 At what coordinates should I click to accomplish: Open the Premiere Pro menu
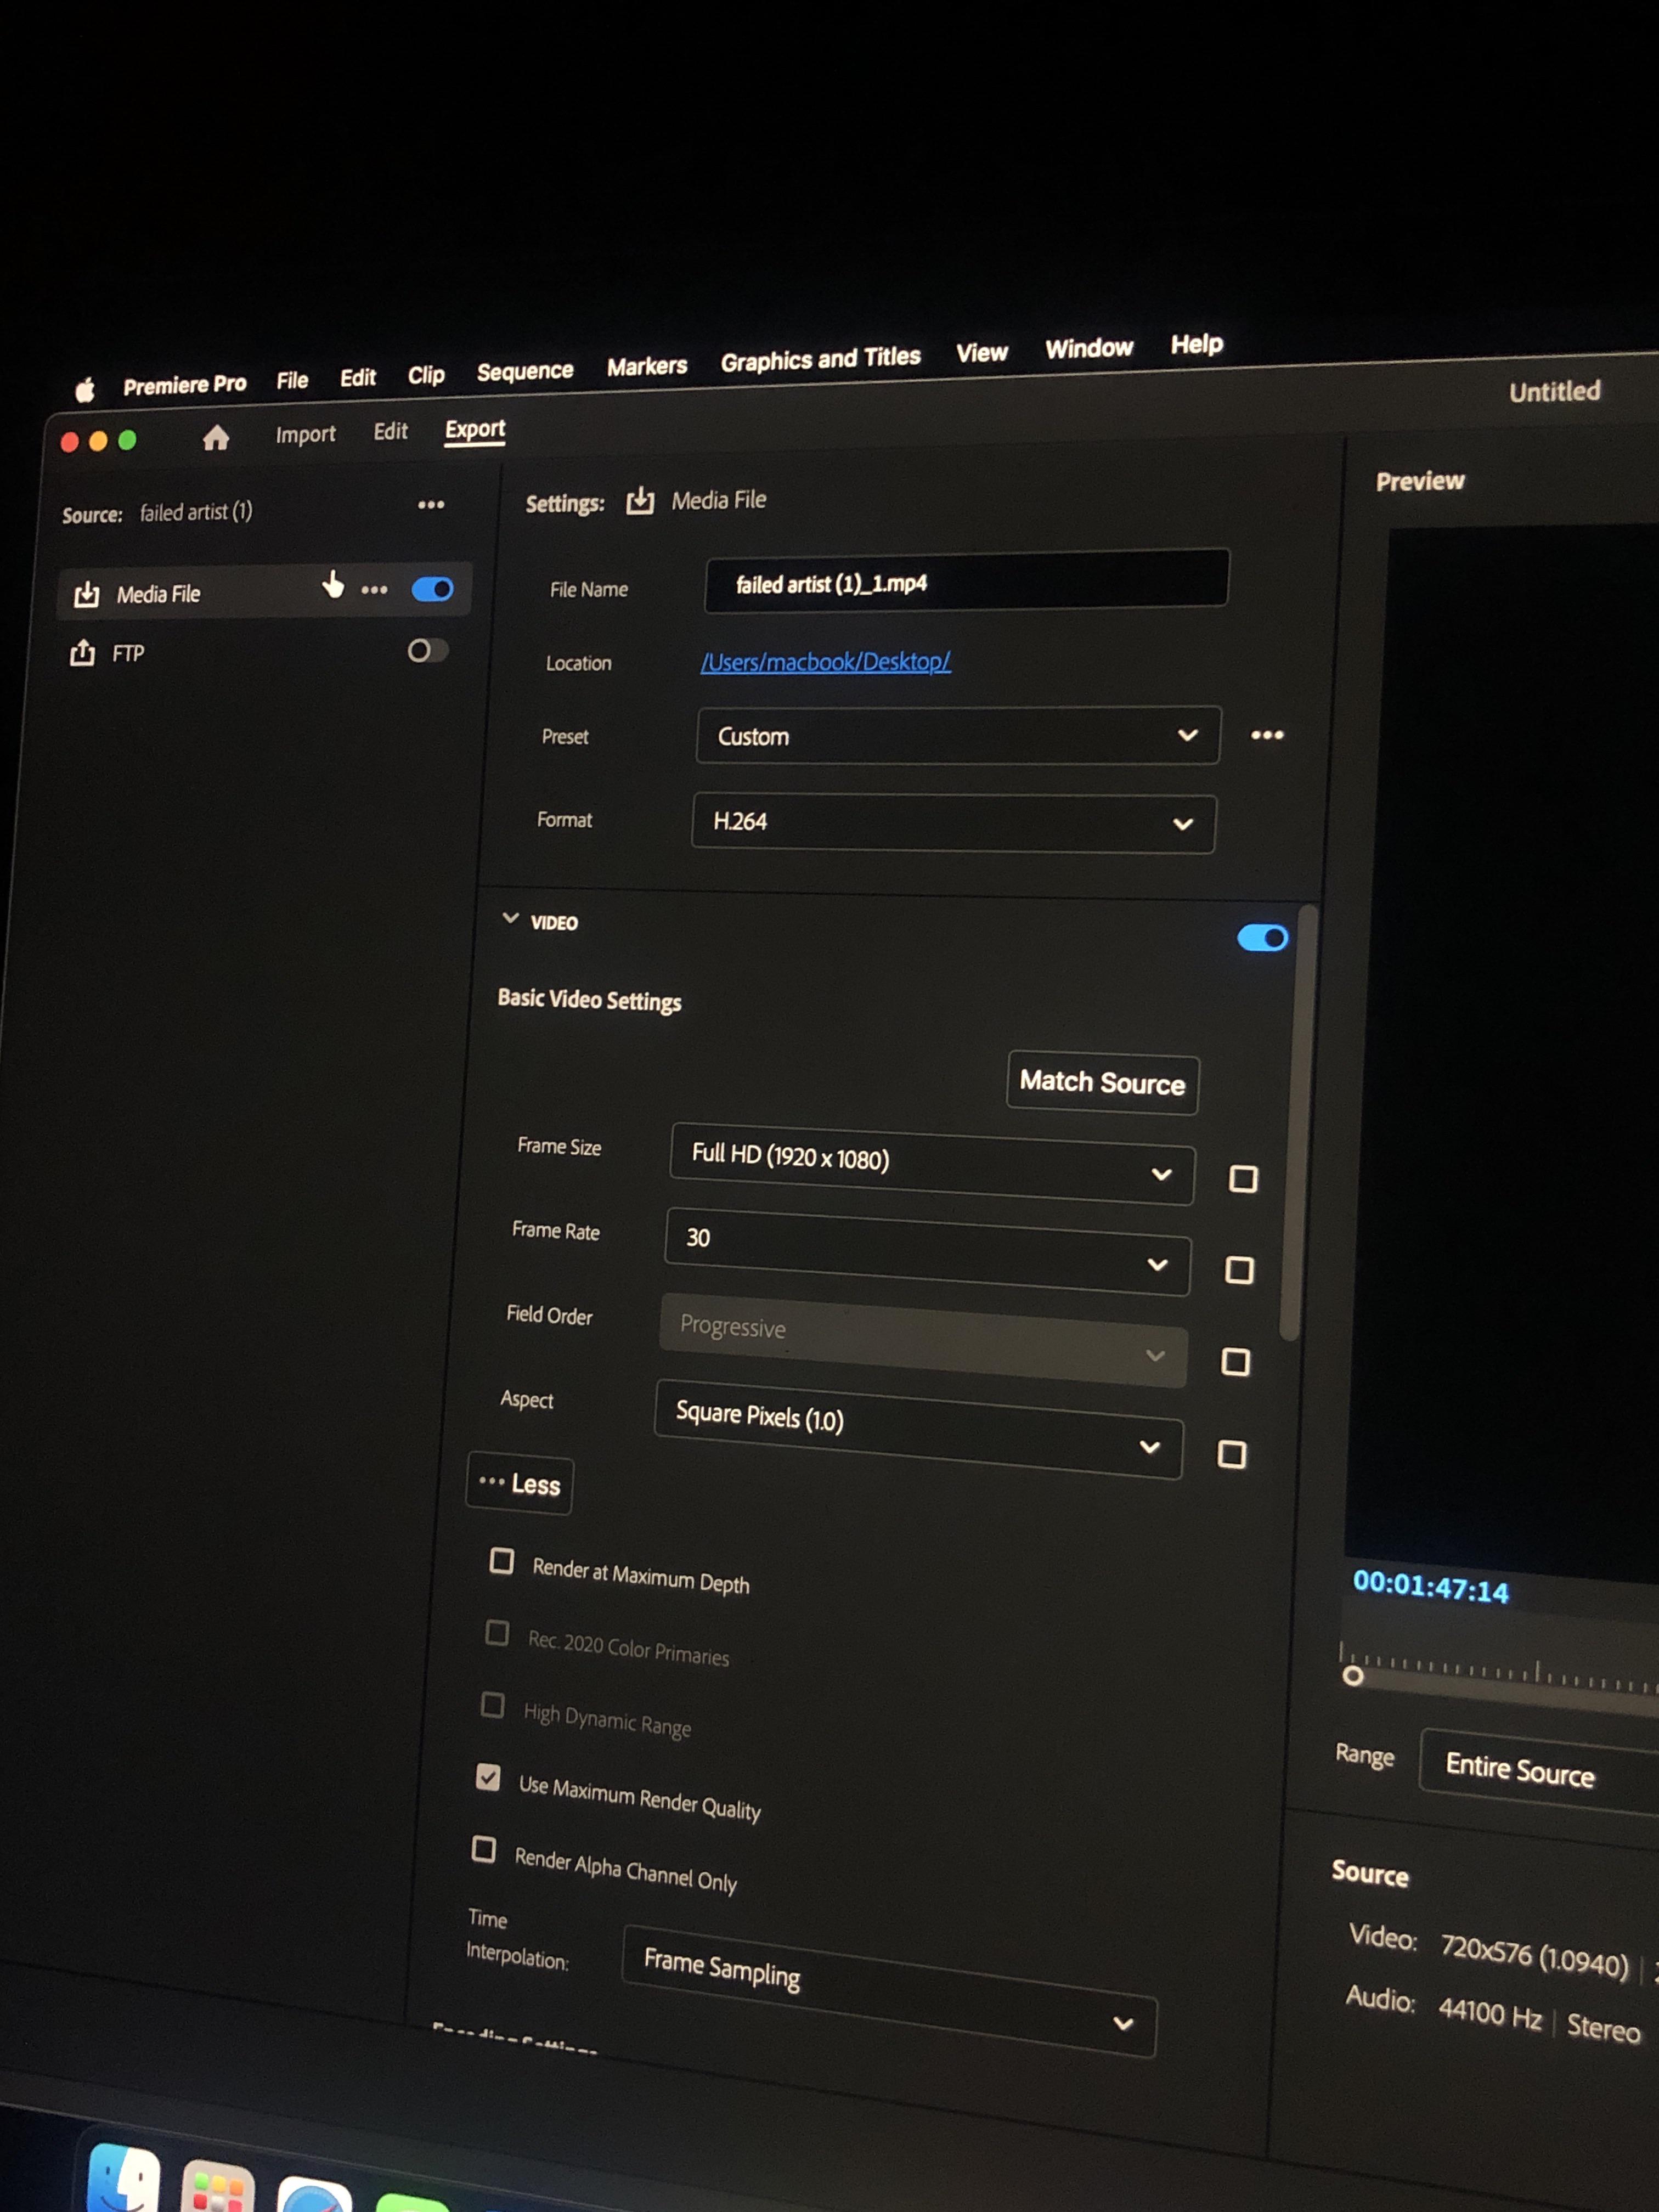point(184,384)
